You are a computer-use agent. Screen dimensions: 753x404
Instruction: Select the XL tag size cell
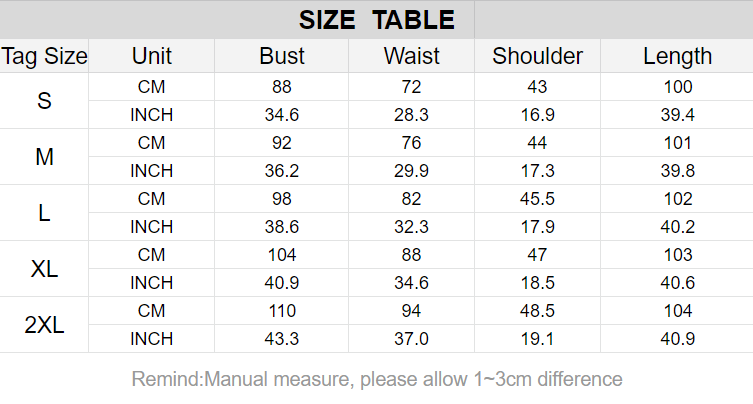(44, 269)
